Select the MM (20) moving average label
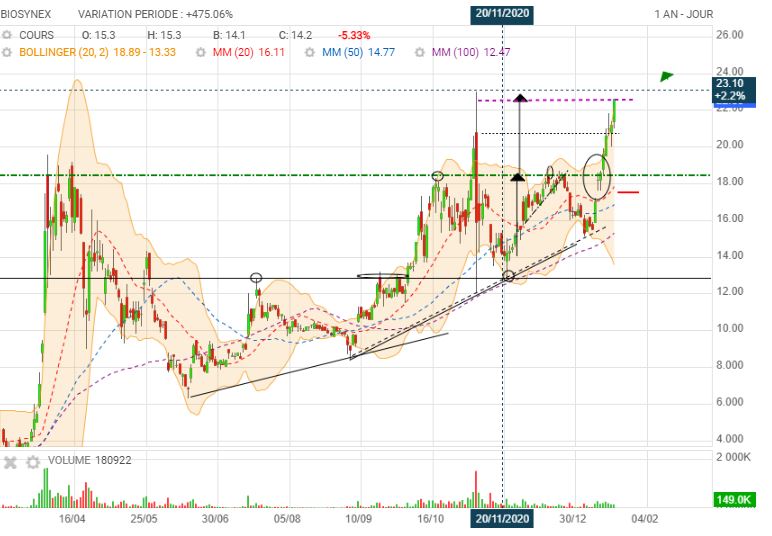This screenshot has height=536, width=772. pos(233,52)
